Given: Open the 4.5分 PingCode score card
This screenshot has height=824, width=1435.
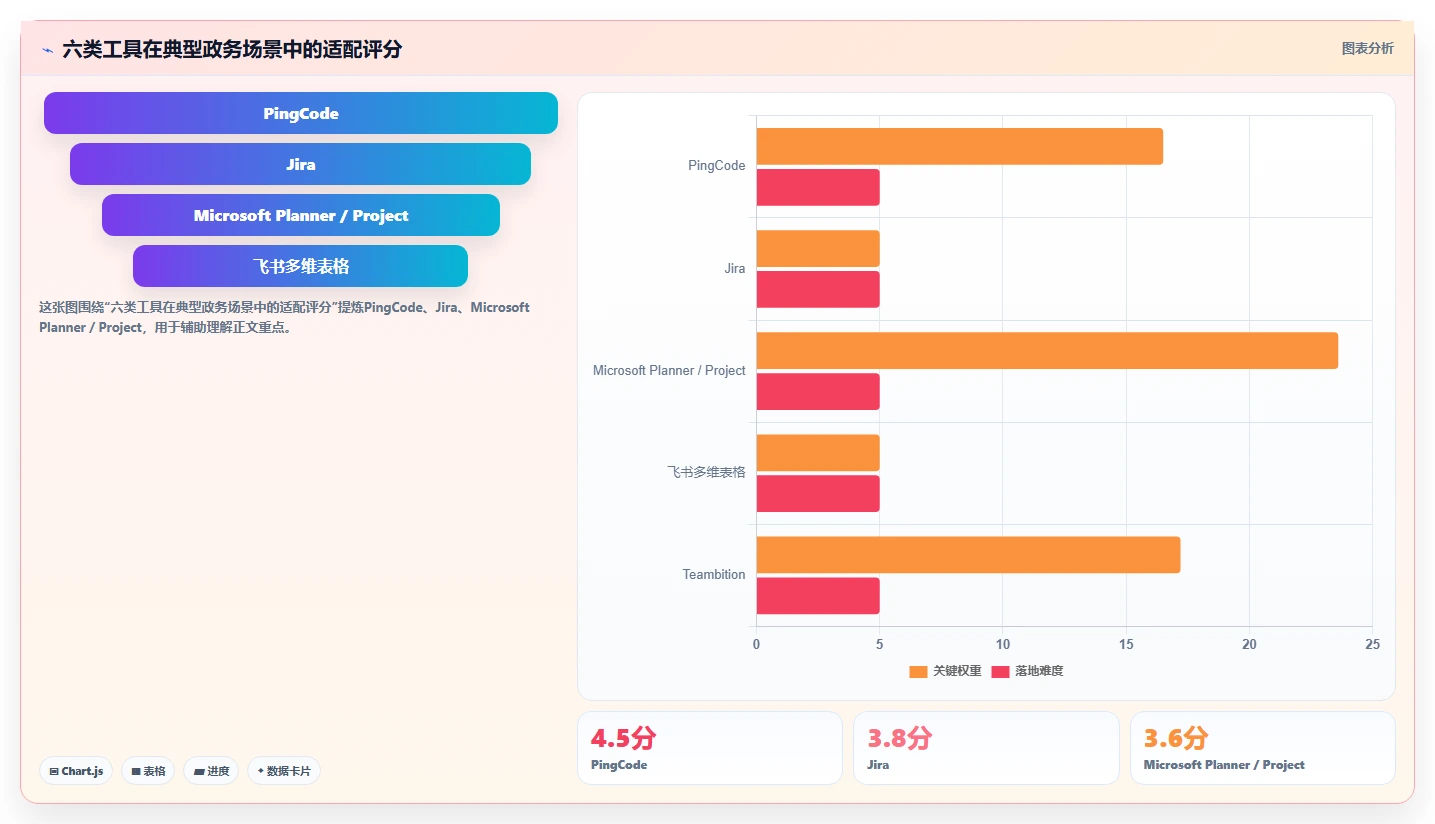Looking at the screenshot, I should (x=710, y=748).
